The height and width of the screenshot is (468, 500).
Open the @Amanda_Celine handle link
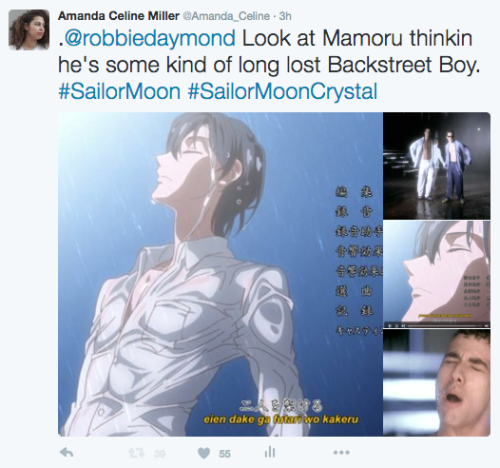226,16
